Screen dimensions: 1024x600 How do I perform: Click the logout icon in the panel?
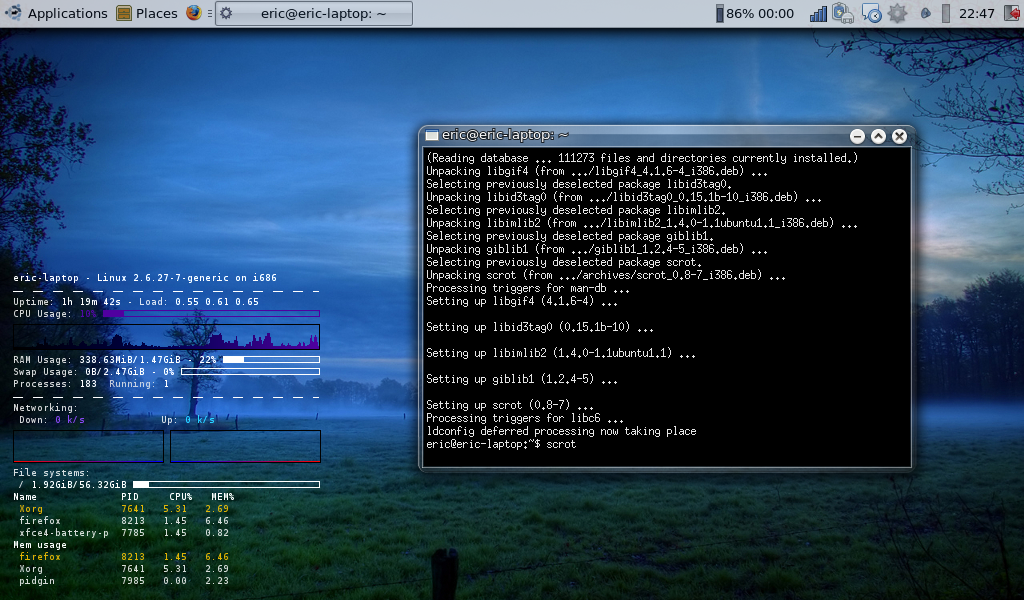coord(1012,13)
